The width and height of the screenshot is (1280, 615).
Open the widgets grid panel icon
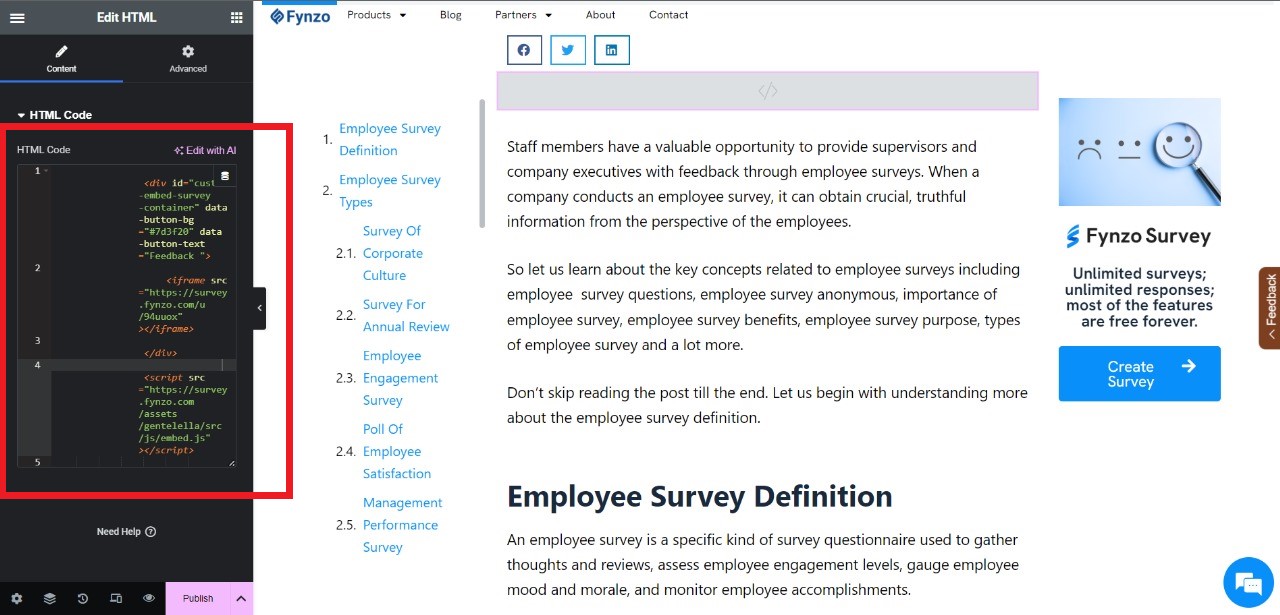[x=236, y=17]
